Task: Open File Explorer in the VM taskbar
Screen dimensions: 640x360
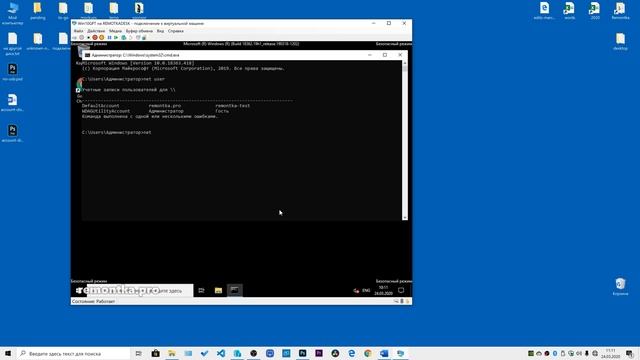Action: point(218,291)
